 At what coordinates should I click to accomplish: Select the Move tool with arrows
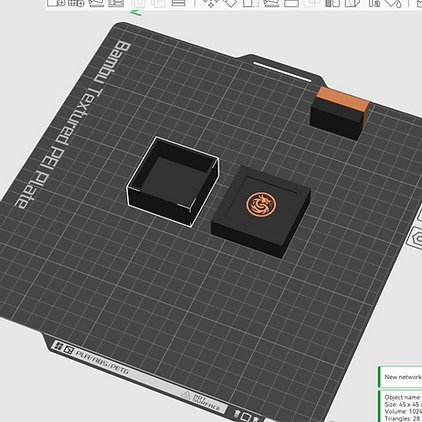(211, 3)
